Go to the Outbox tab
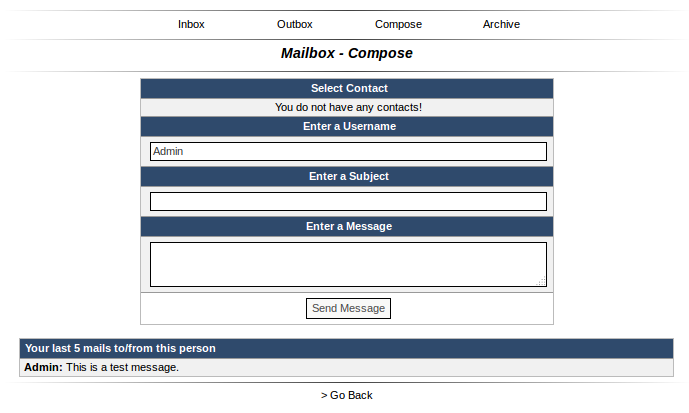689x413 pixels. pyautogui.click(x=294, y=24)
